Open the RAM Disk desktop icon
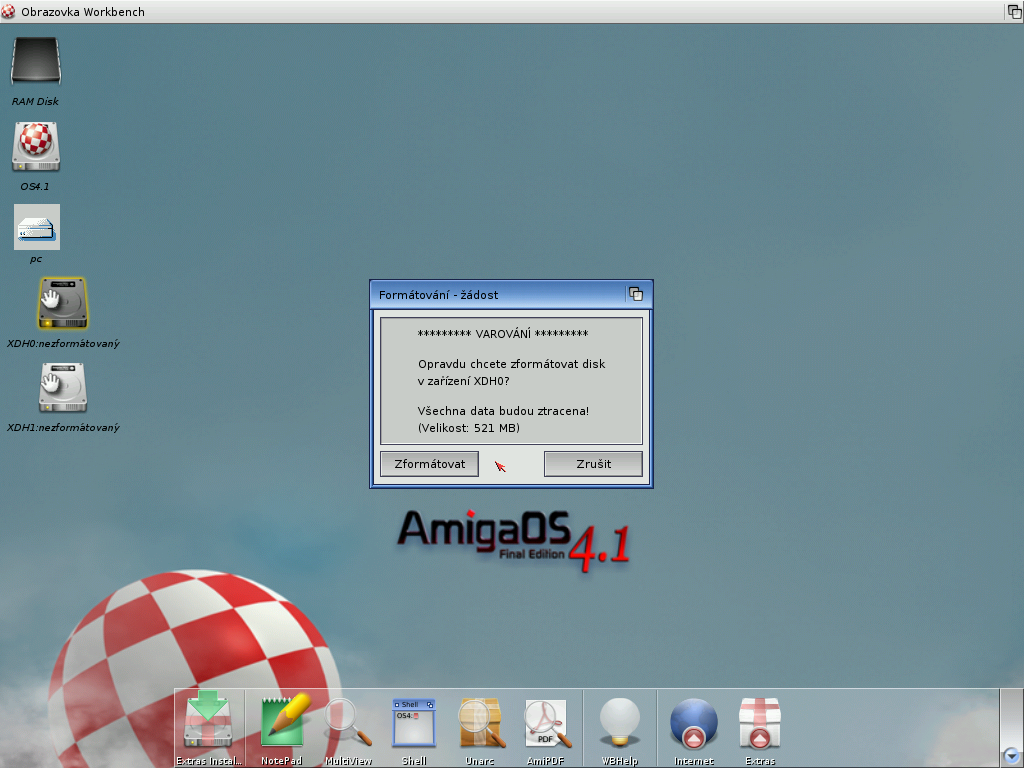1024x768 pixels. coord(36,62)
